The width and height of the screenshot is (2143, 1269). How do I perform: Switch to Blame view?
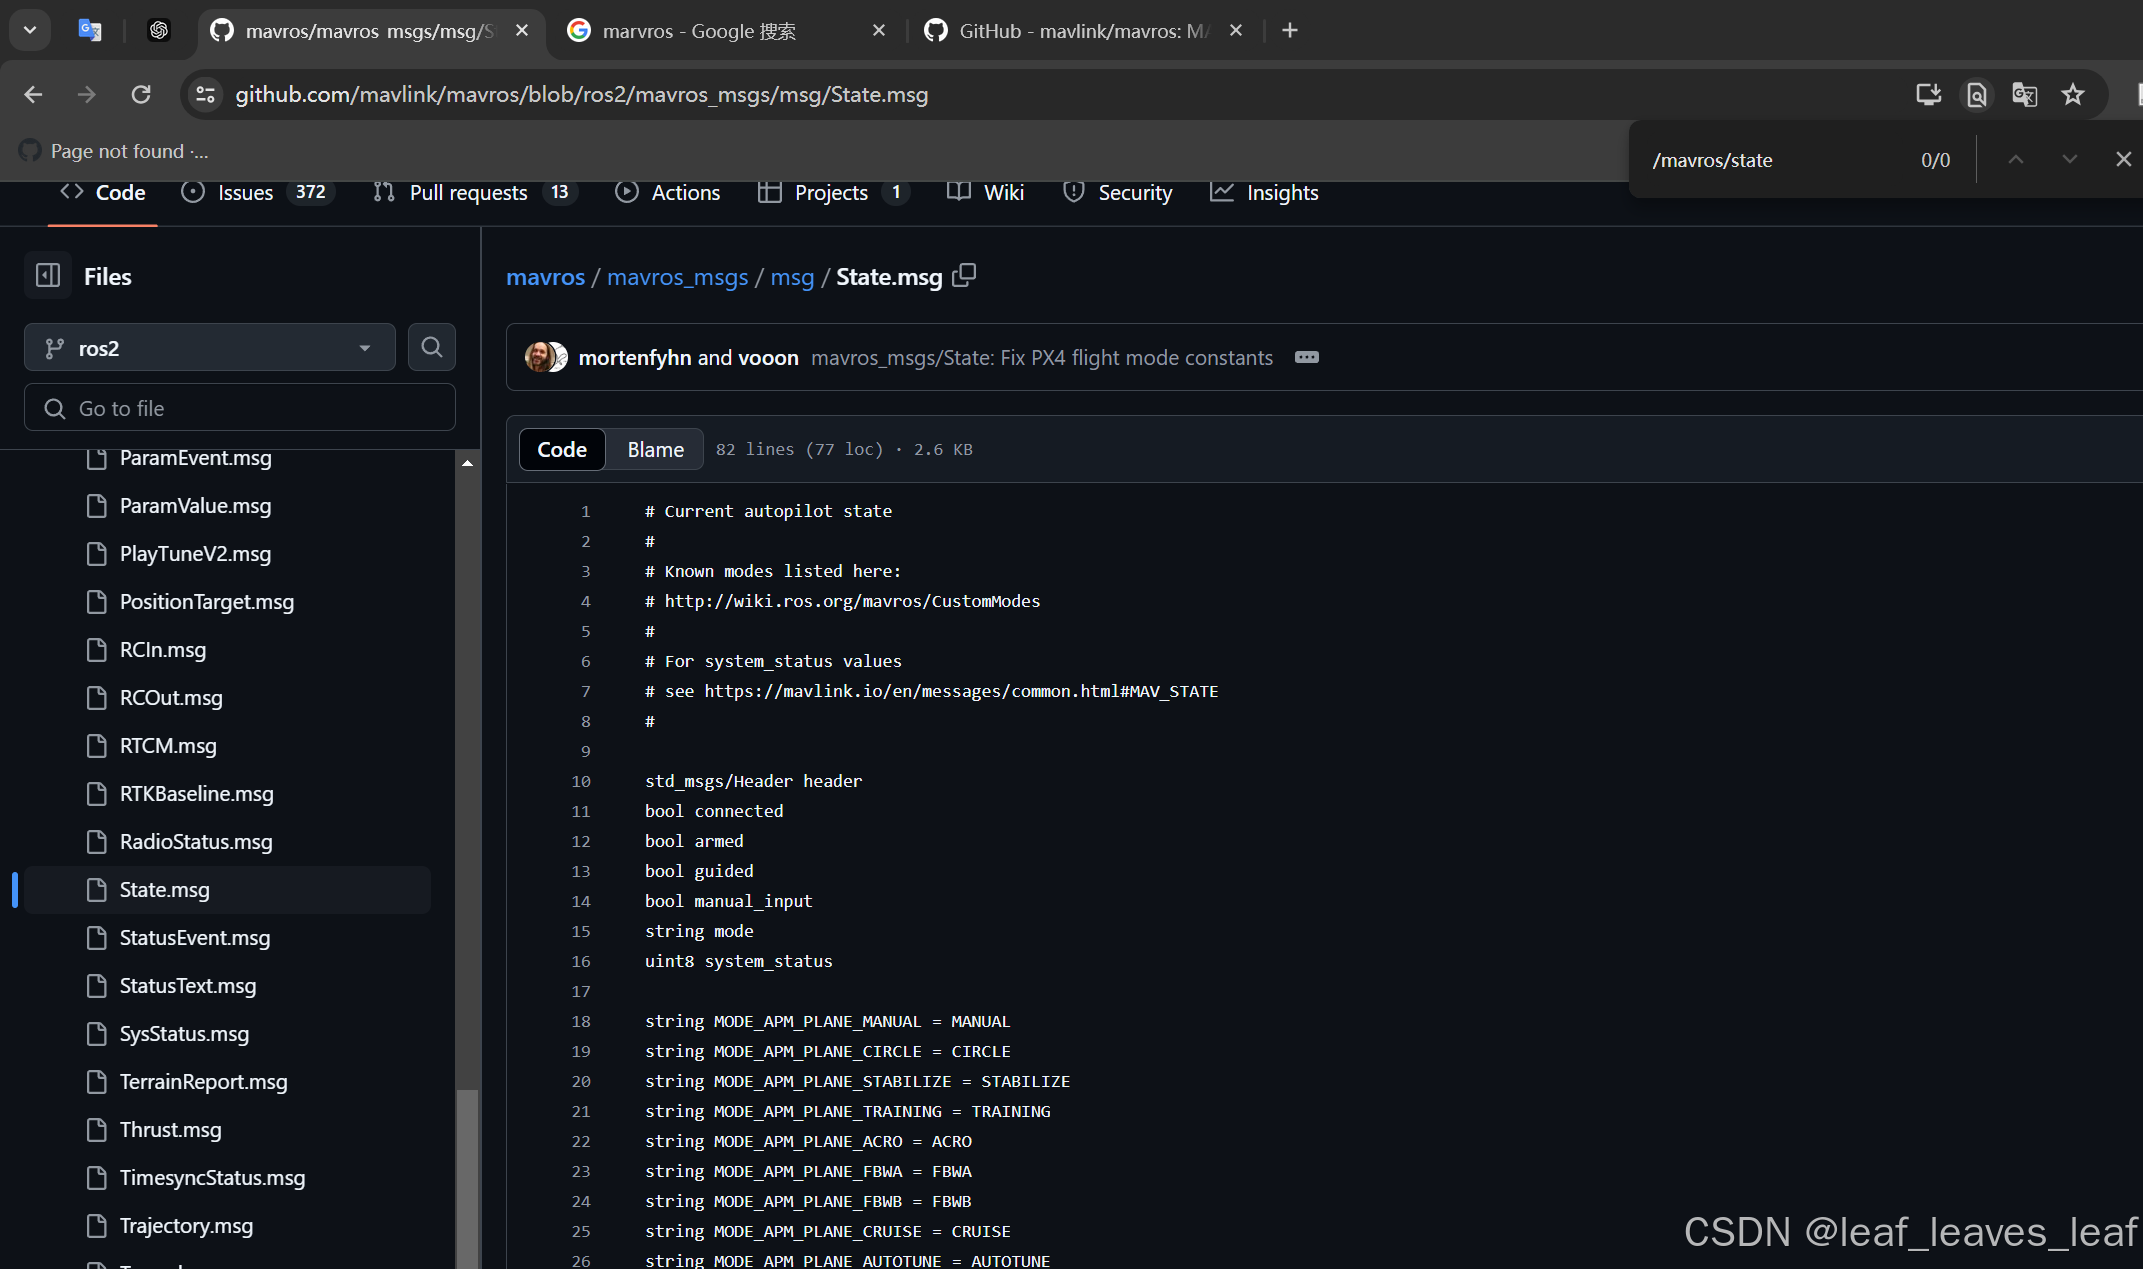(x=655, y=450)
